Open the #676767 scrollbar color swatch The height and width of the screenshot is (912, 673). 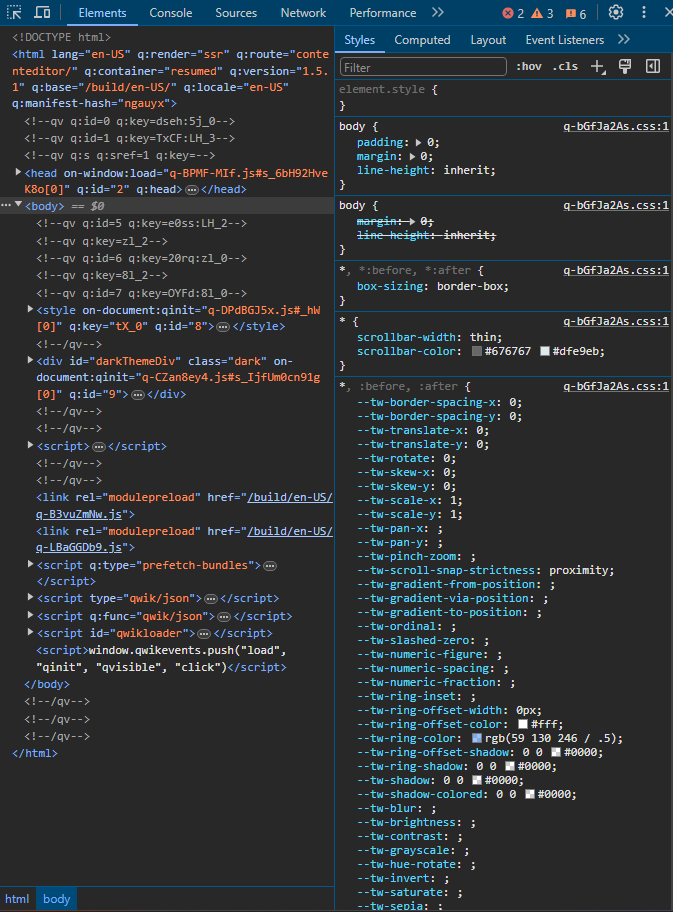[x=477, y=351]
